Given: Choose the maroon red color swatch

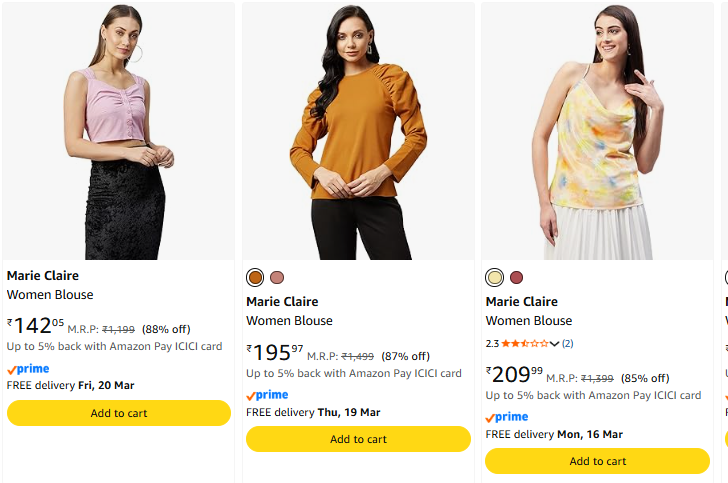Looking at the screenshot, I should coord(516,277).
